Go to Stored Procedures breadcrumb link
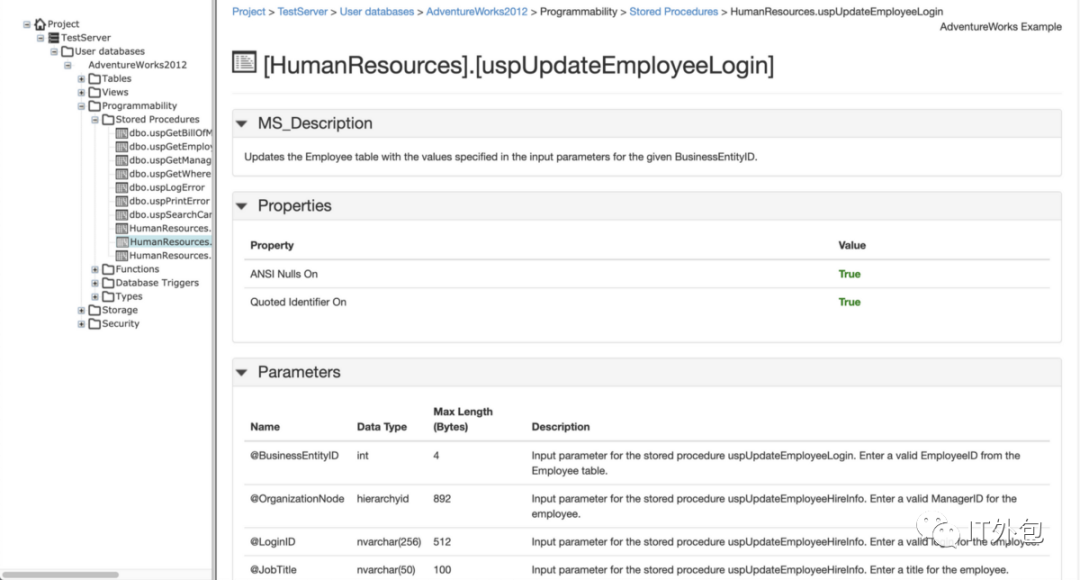Viewport: 1080px width, 580px height. [673, 12]
